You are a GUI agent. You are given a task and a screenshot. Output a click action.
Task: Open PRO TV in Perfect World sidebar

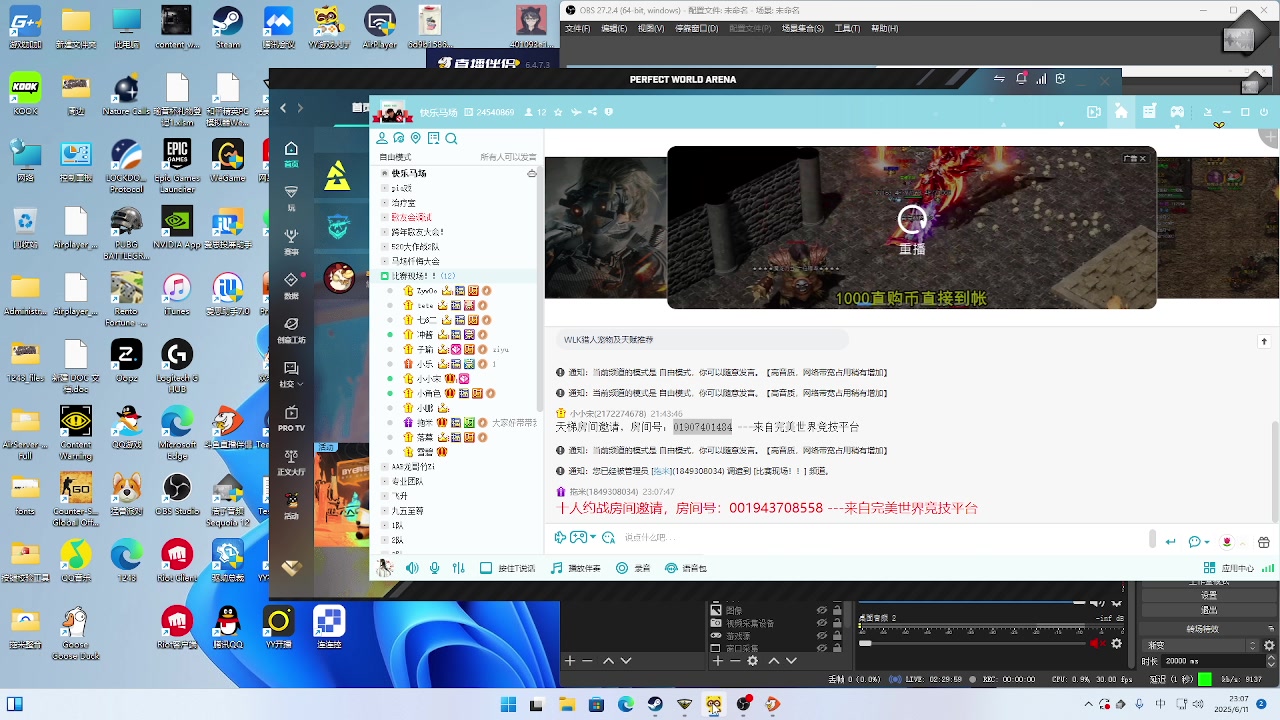[x=291, y=418]
